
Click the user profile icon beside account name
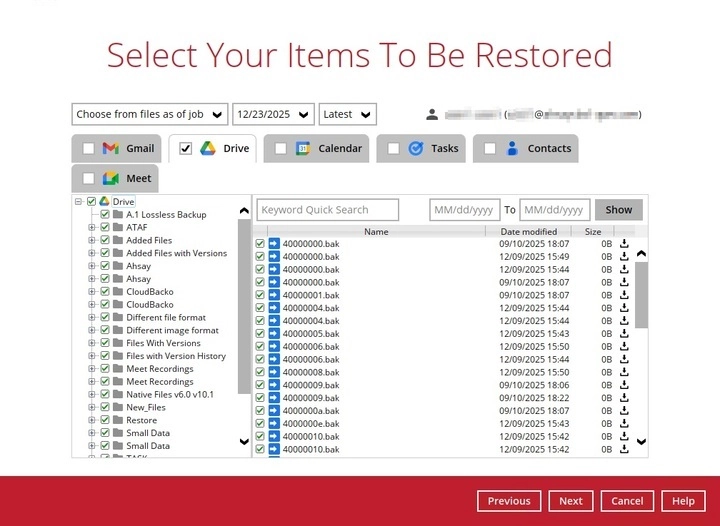(x=433, y=114)
